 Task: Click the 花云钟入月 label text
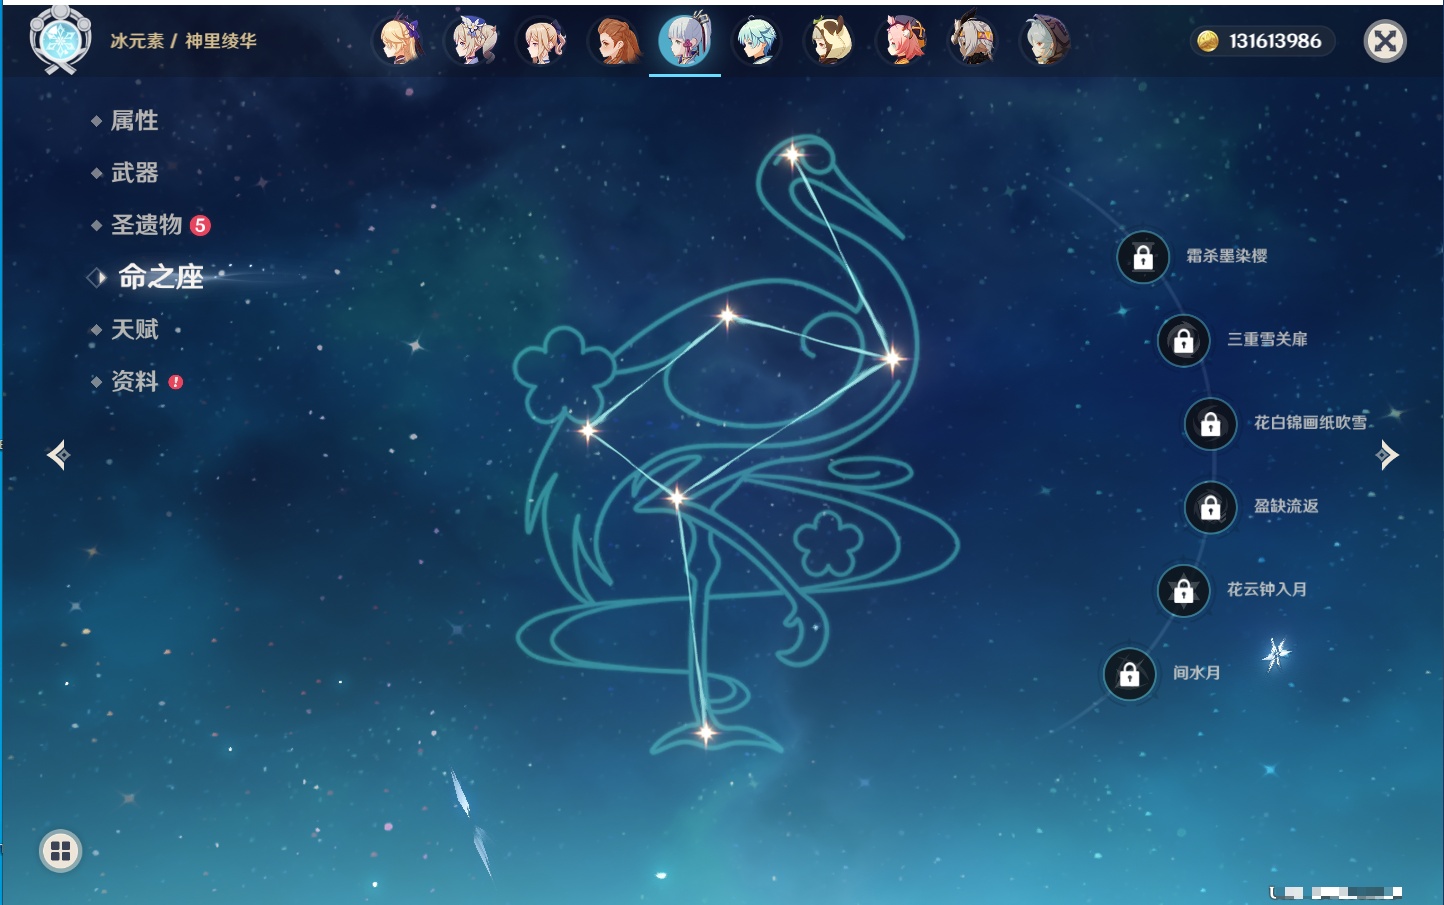click(1267, 590)
